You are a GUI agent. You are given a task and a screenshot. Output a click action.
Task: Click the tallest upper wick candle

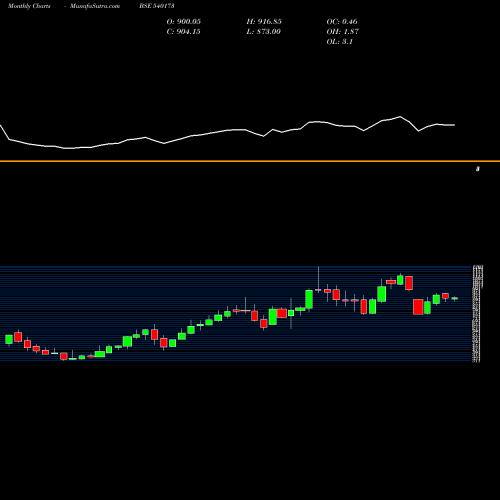[x=318, y=280]
